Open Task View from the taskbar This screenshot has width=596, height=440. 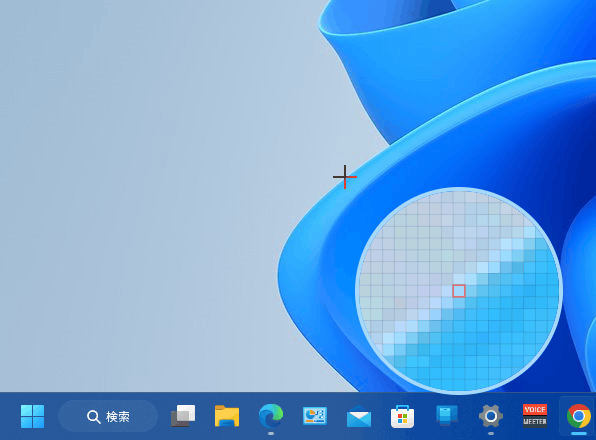183,416
